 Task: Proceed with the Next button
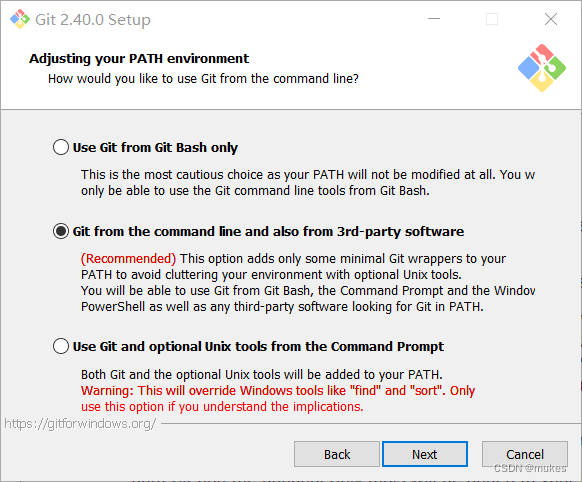coord(425,454)
